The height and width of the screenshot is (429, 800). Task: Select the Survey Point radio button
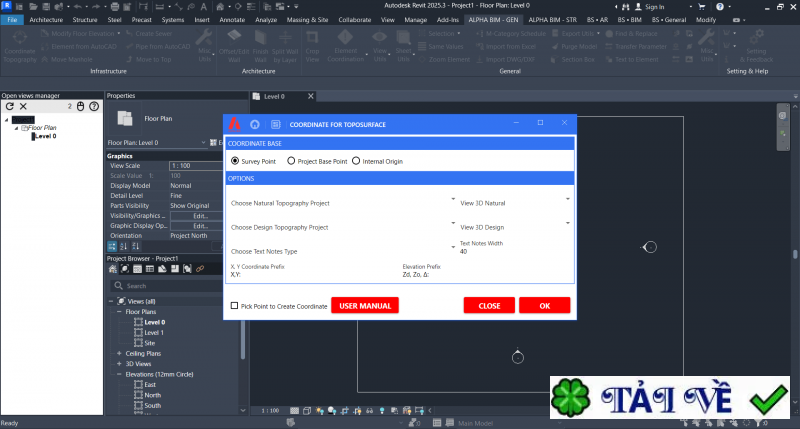point(235,160)
